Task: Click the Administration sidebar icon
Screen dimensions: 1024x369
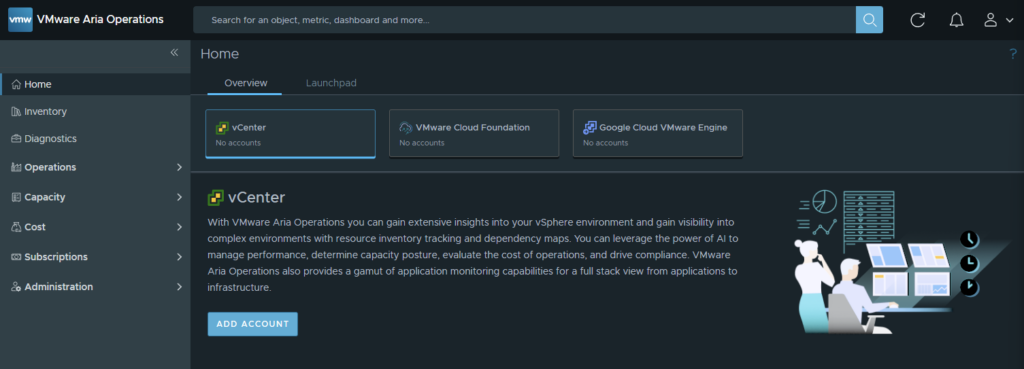Action: (x=16, y=287)
